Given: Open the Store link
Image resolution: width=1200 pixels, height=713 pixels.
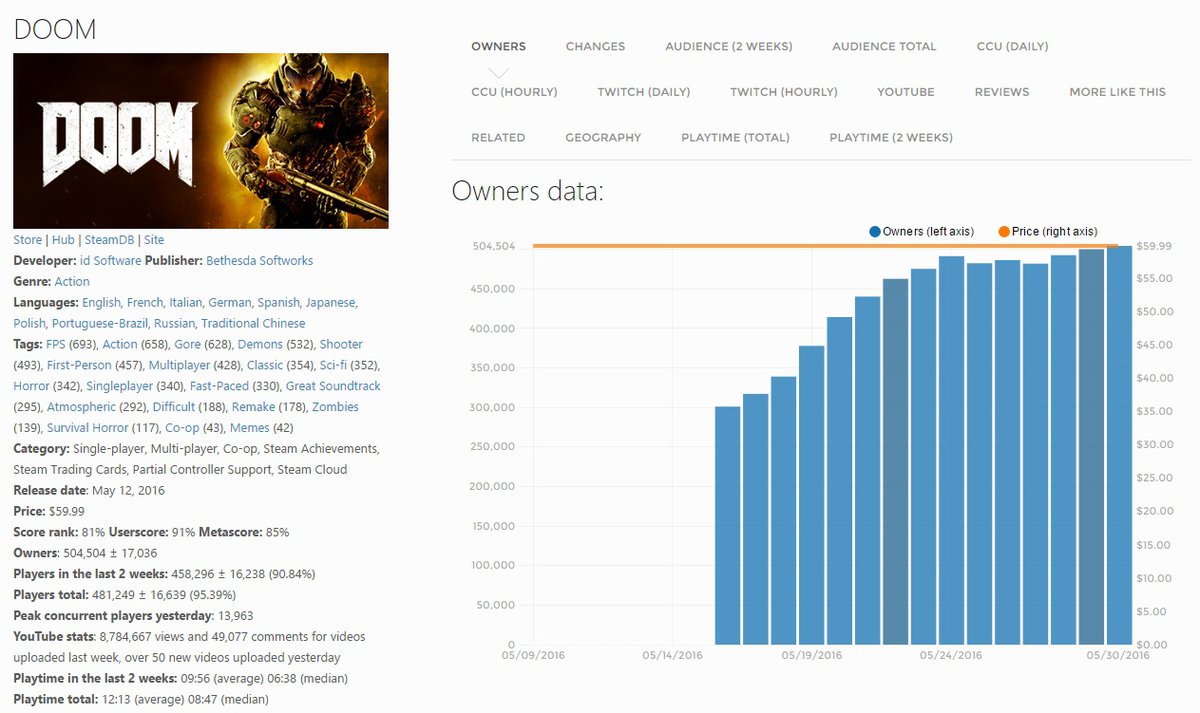Looking at the screenshot, I should (27, 240).
